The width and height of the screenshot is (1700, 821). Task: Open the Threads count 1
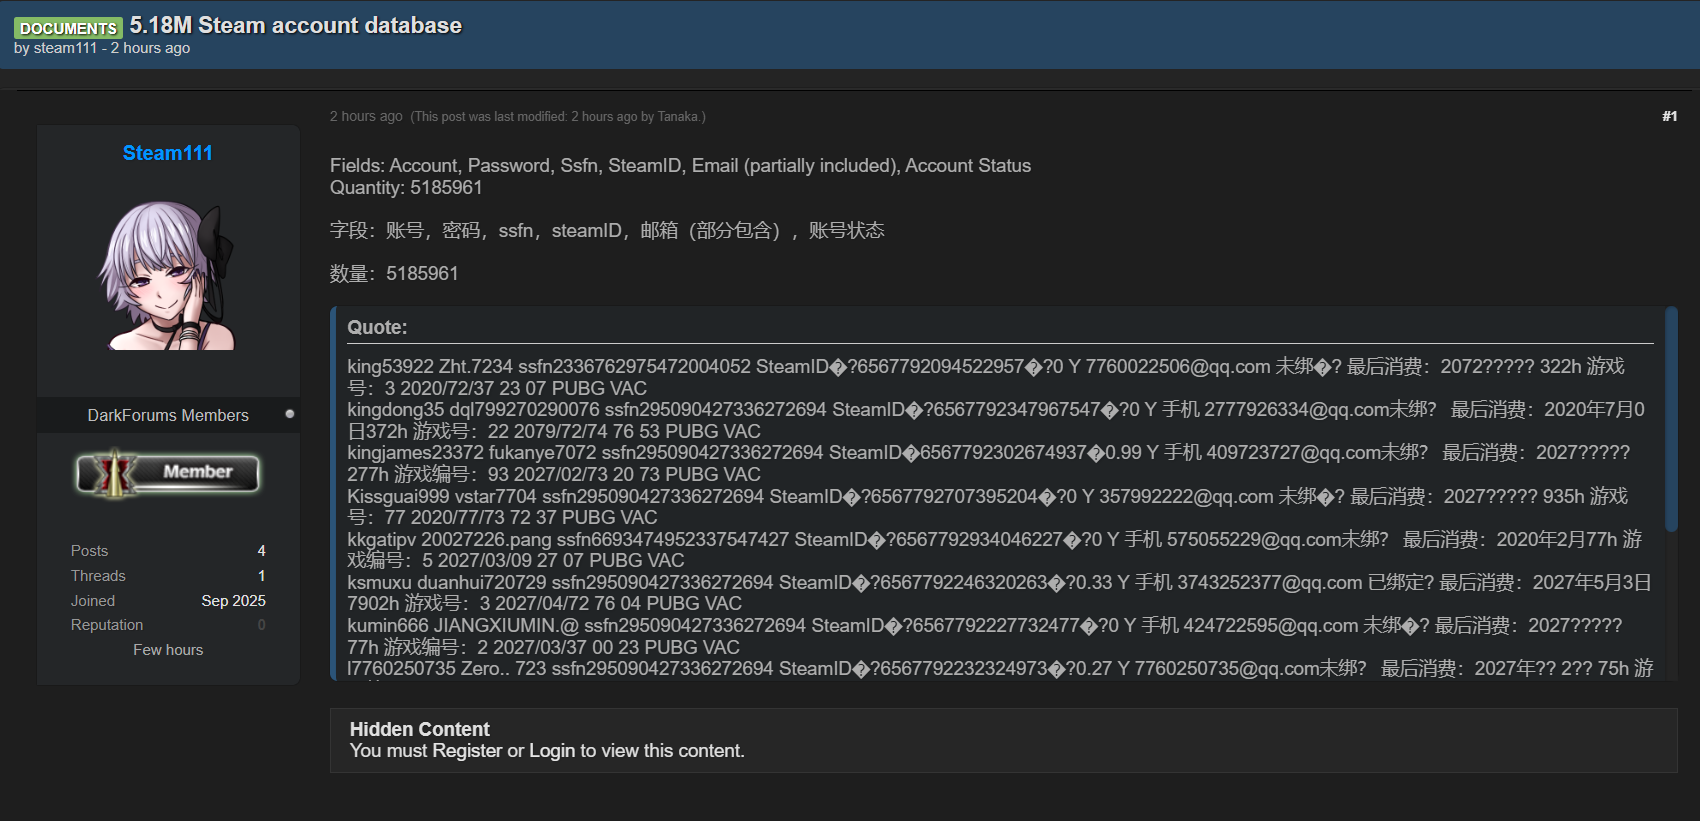[262, 576]
